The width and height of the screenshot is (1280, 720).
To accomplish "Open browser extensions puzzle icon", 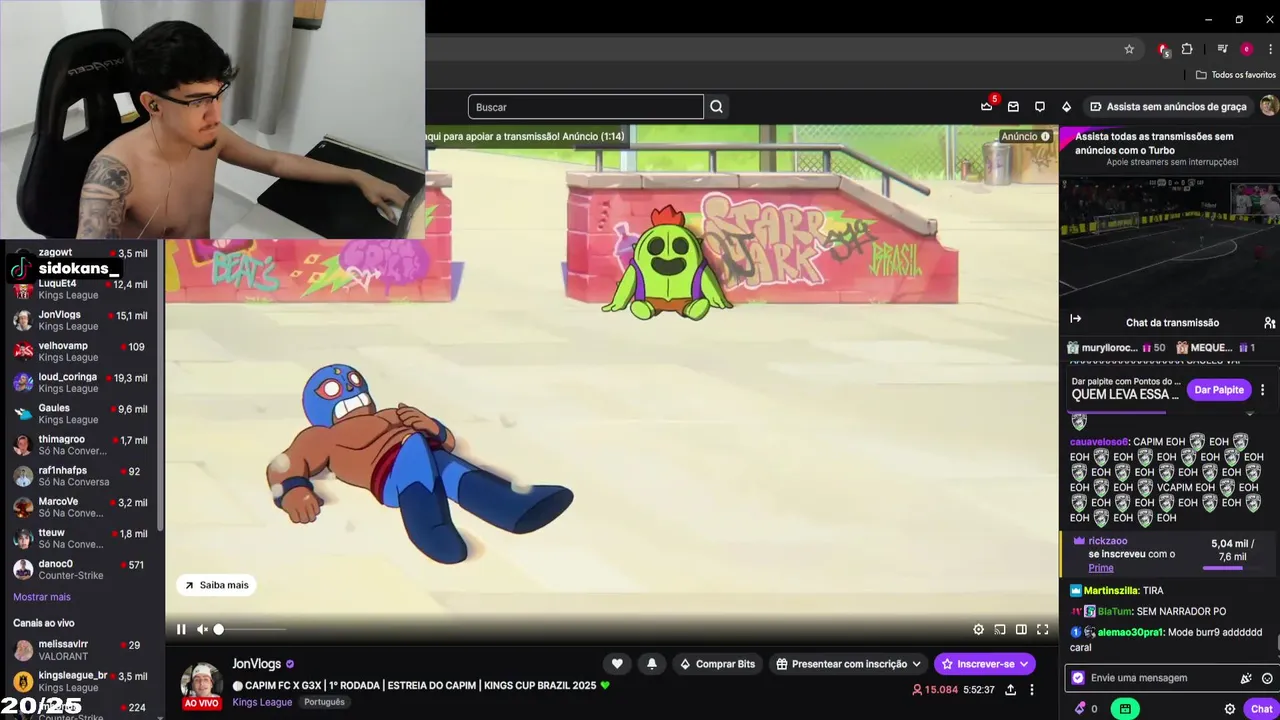I will (x=1187, y=49).
